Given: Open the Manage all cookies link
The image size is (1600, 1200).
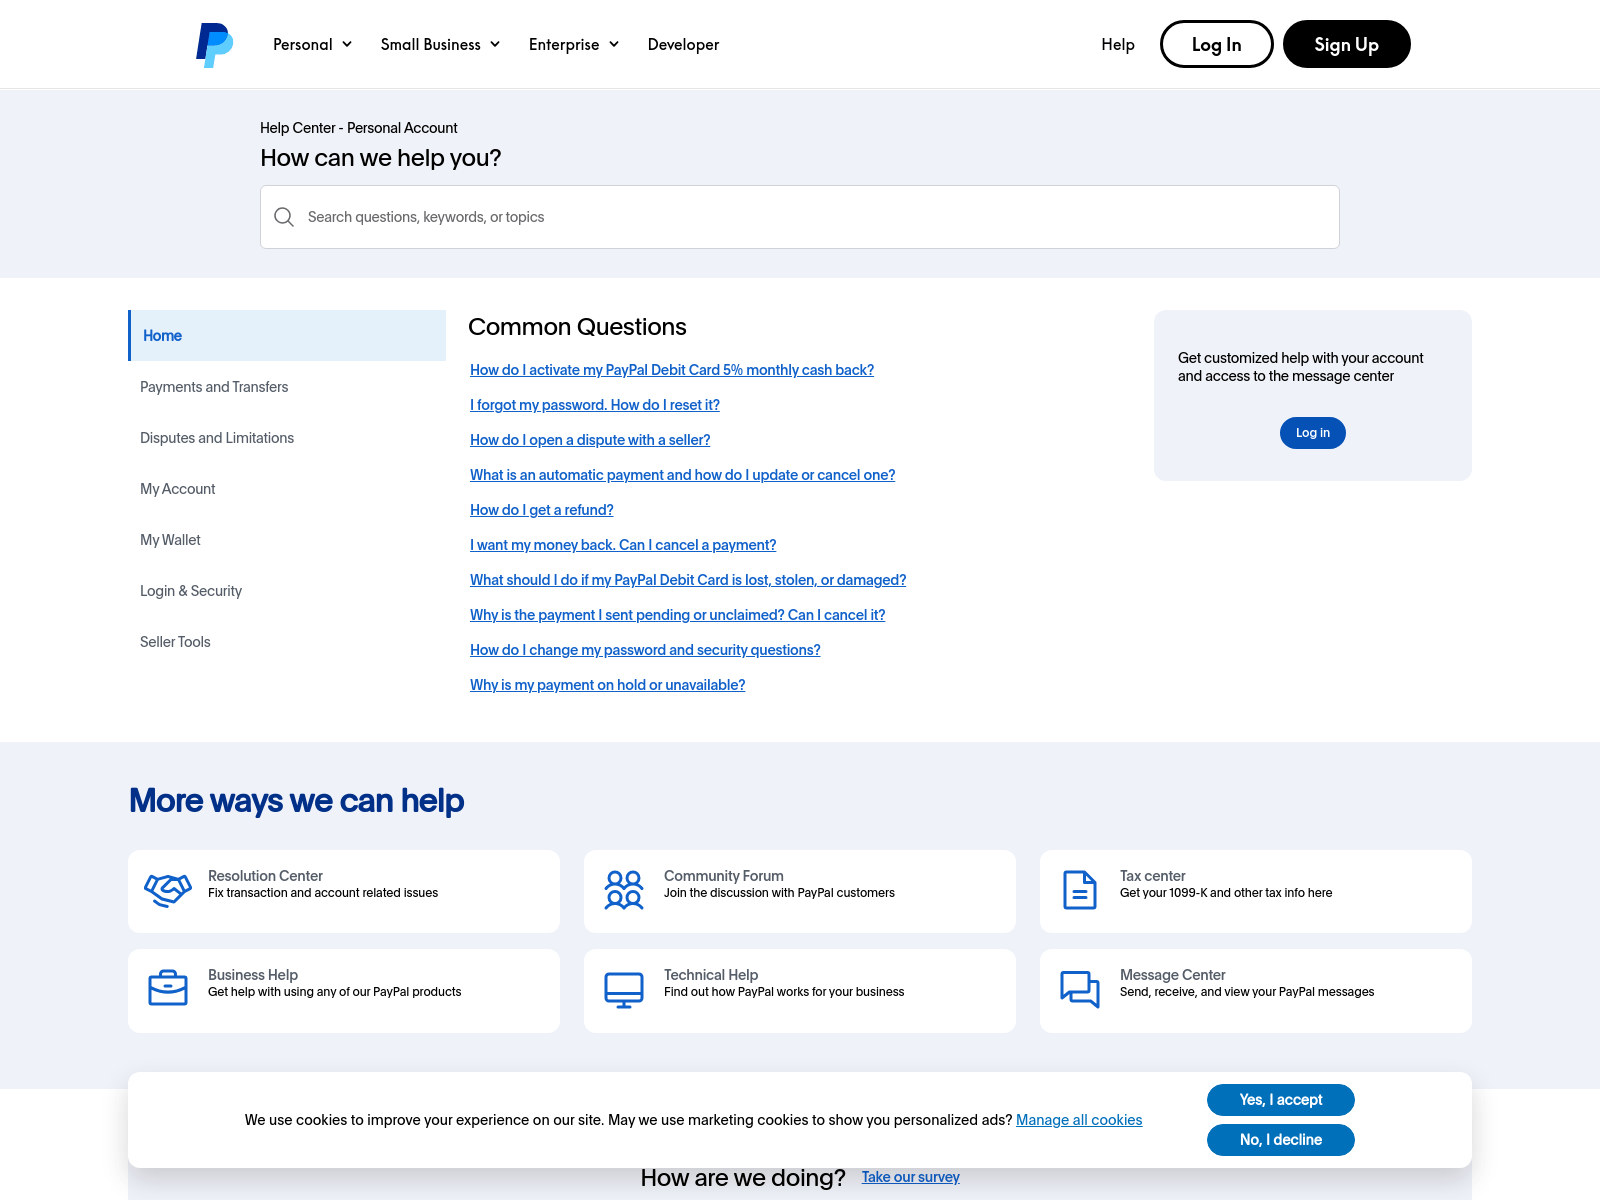Looking at the screenshot, I should pyautogui.click(x=1079, y=1120).
